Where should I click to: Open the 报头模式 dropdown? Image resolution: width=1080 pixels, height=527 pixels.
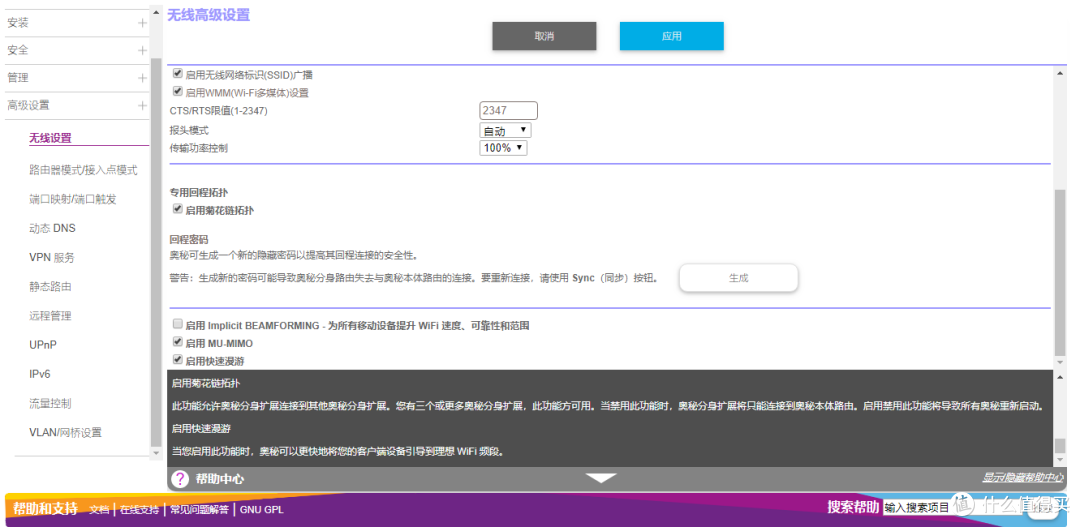[505, 131]
